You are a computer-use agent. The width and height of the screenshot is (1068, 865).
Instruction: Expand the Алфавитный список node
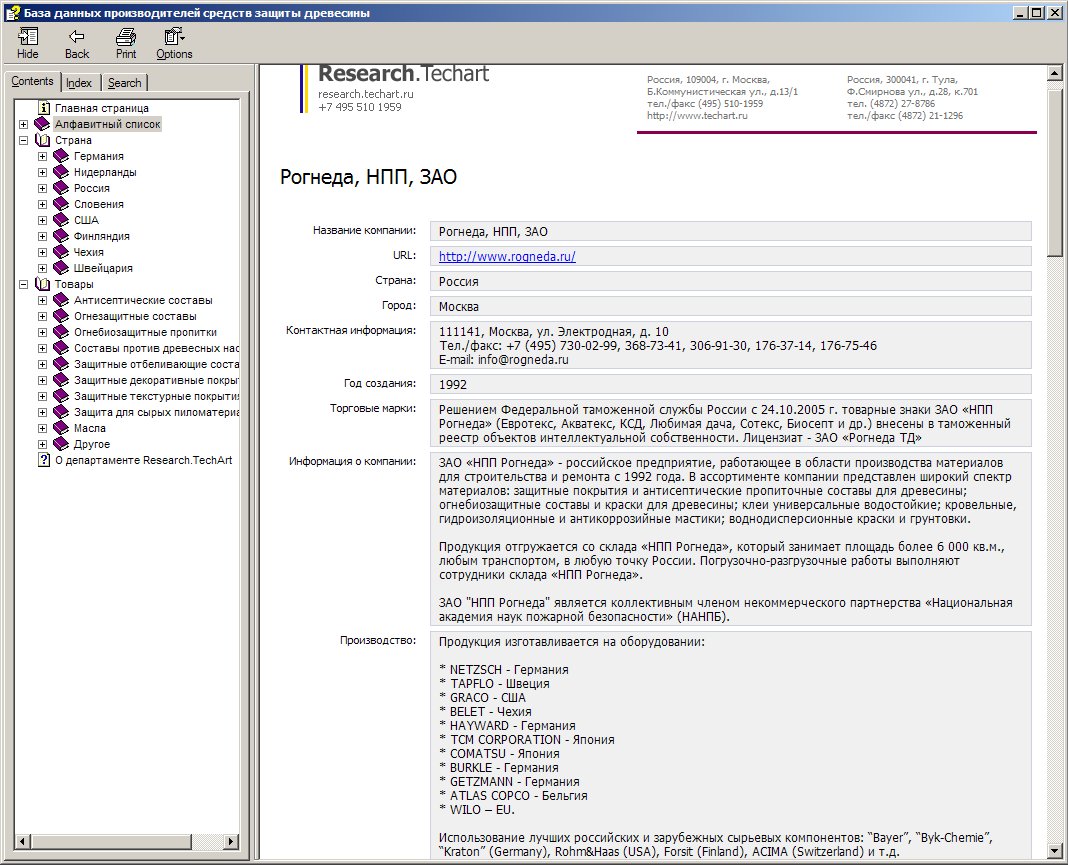pos(23,124)
